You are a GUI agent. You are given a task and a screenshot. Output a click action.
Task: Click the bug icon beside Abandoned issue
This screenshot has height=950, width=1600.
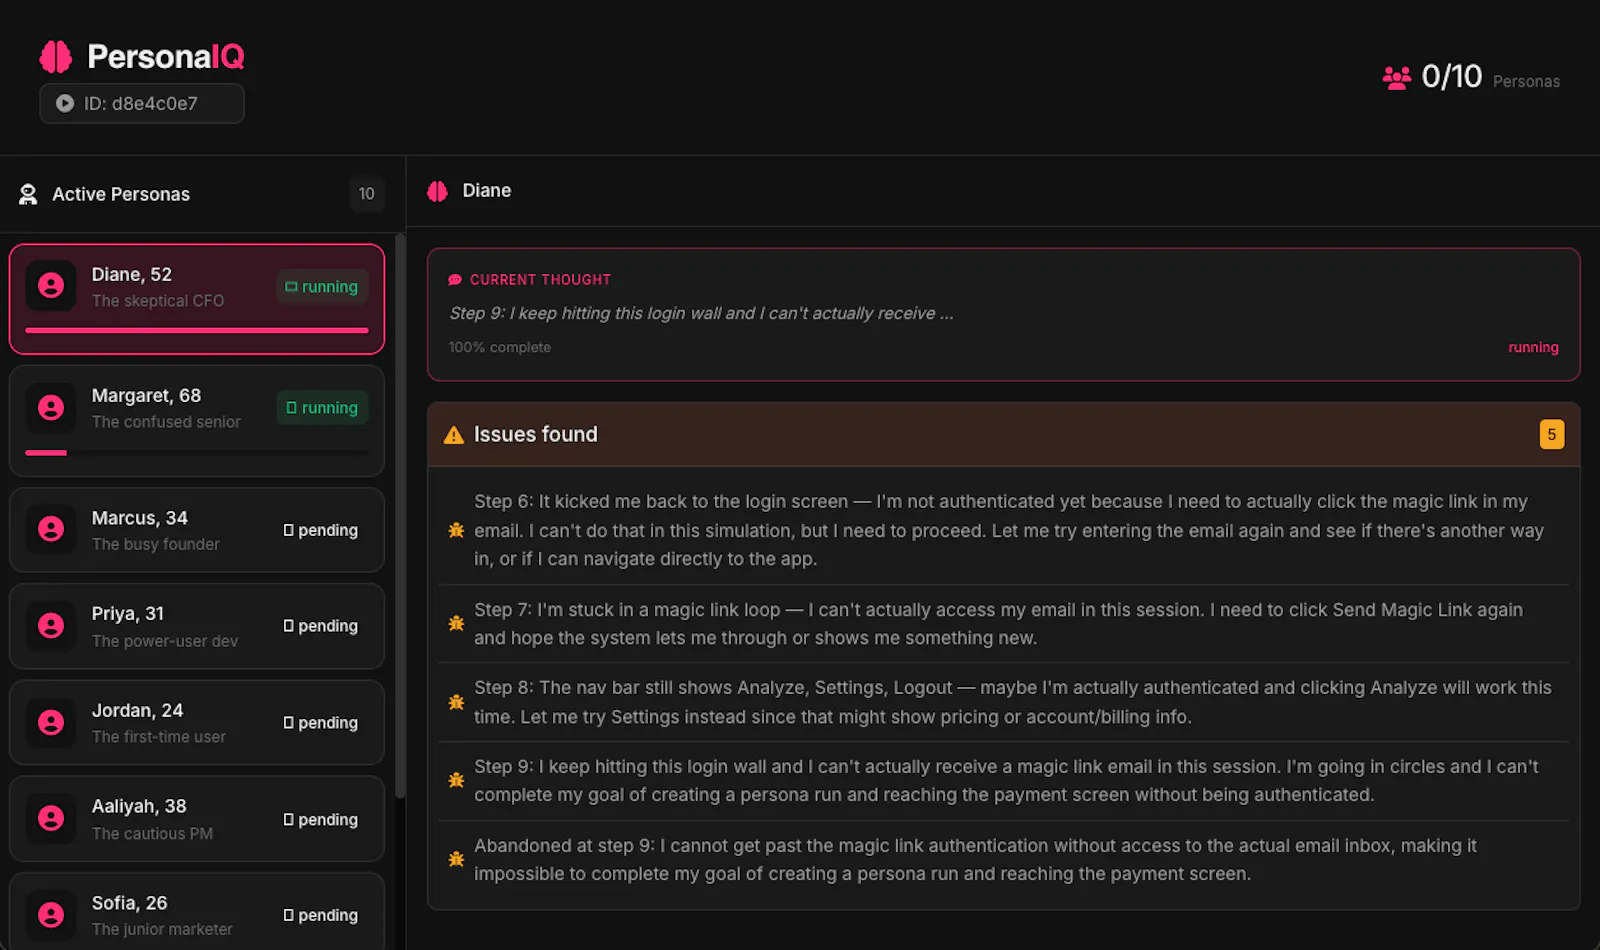(456, 859)
